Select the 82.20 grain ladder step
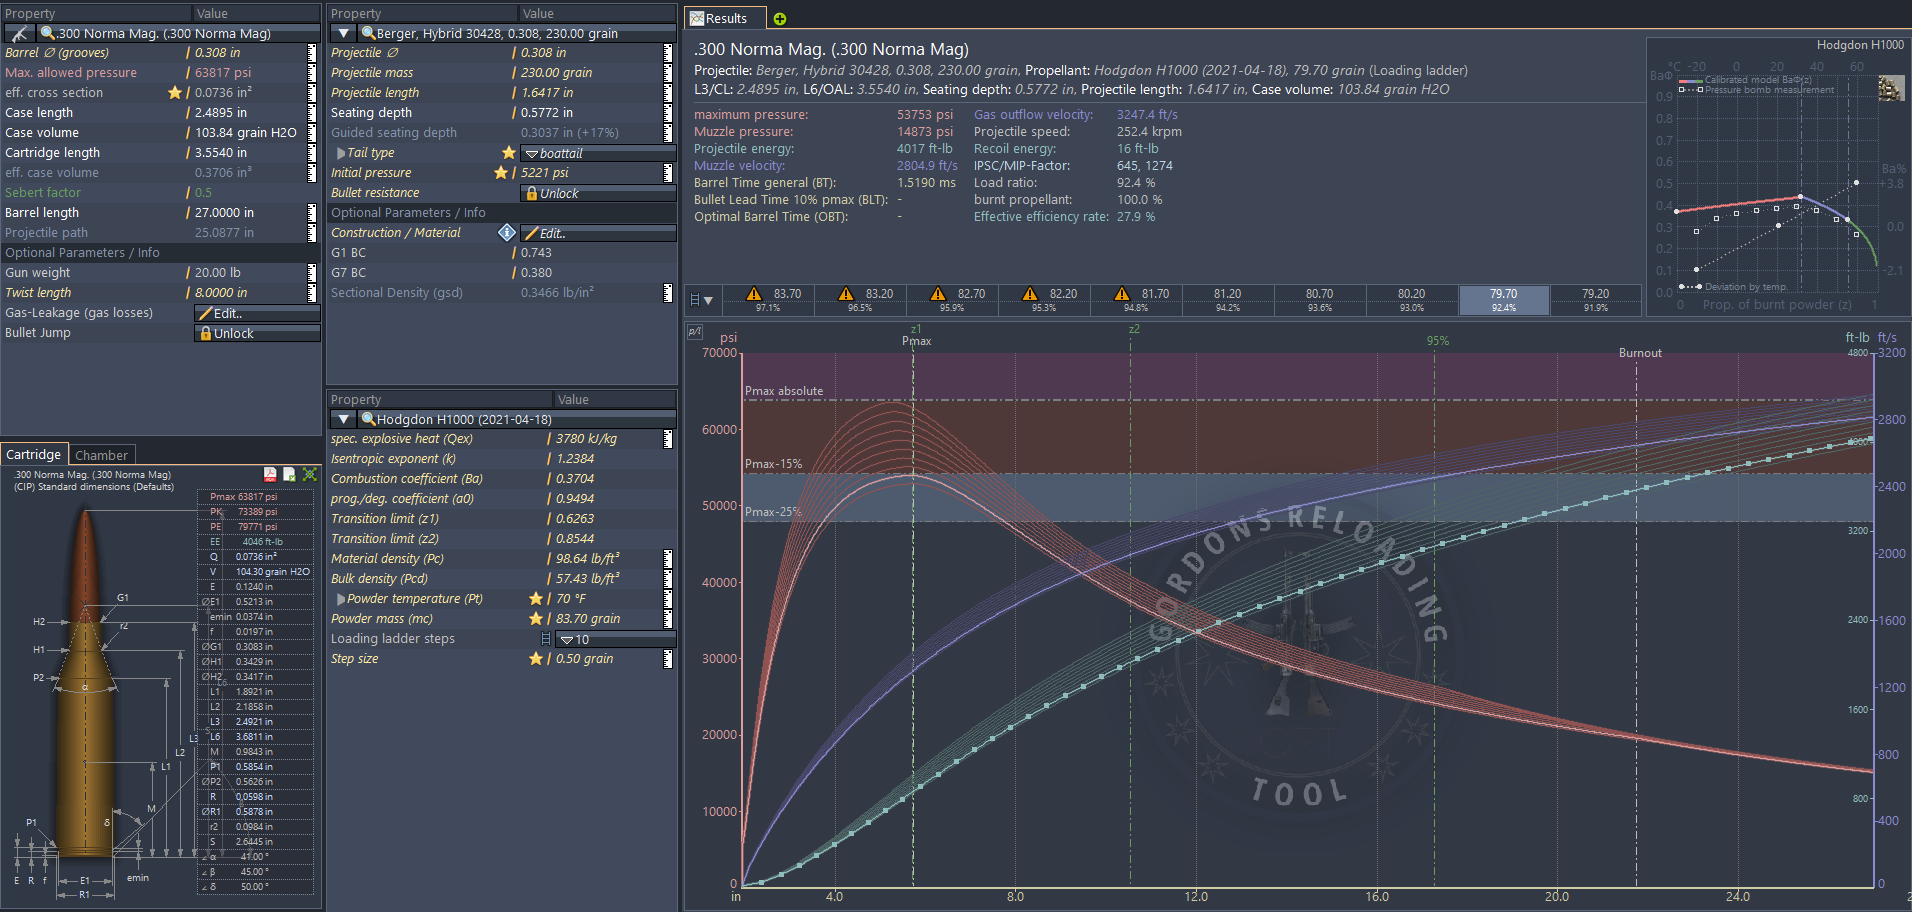This screenshot has height=912, width=1912. coord(1044,300)
